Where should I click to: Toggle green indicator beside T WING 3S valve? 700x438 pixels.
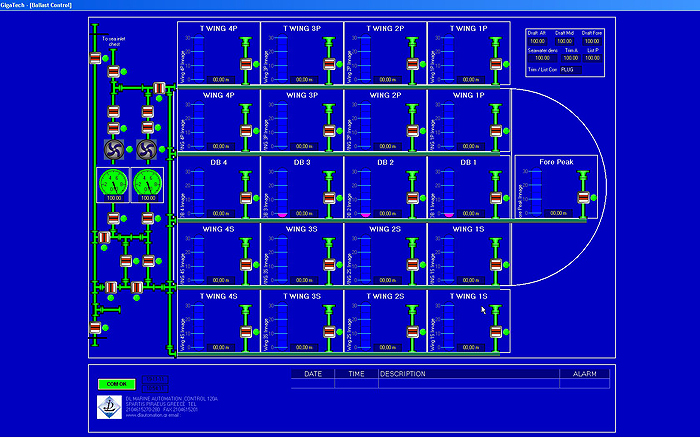click(340, 331)
